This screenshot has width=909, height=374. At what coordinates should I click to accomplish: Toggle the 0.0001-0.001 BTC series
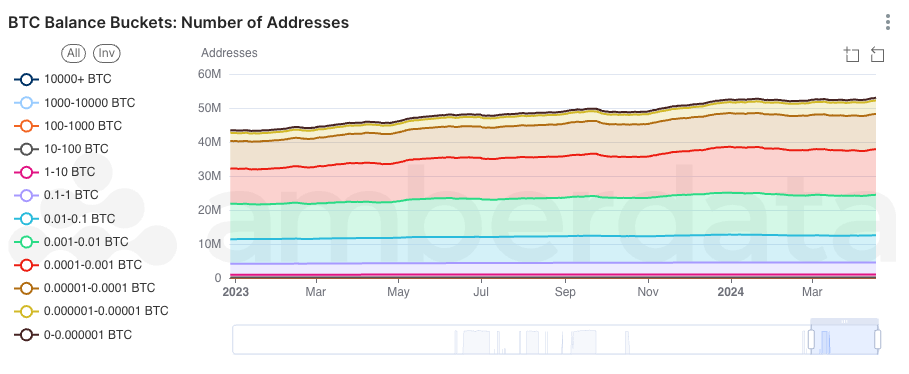click(78, 265)
